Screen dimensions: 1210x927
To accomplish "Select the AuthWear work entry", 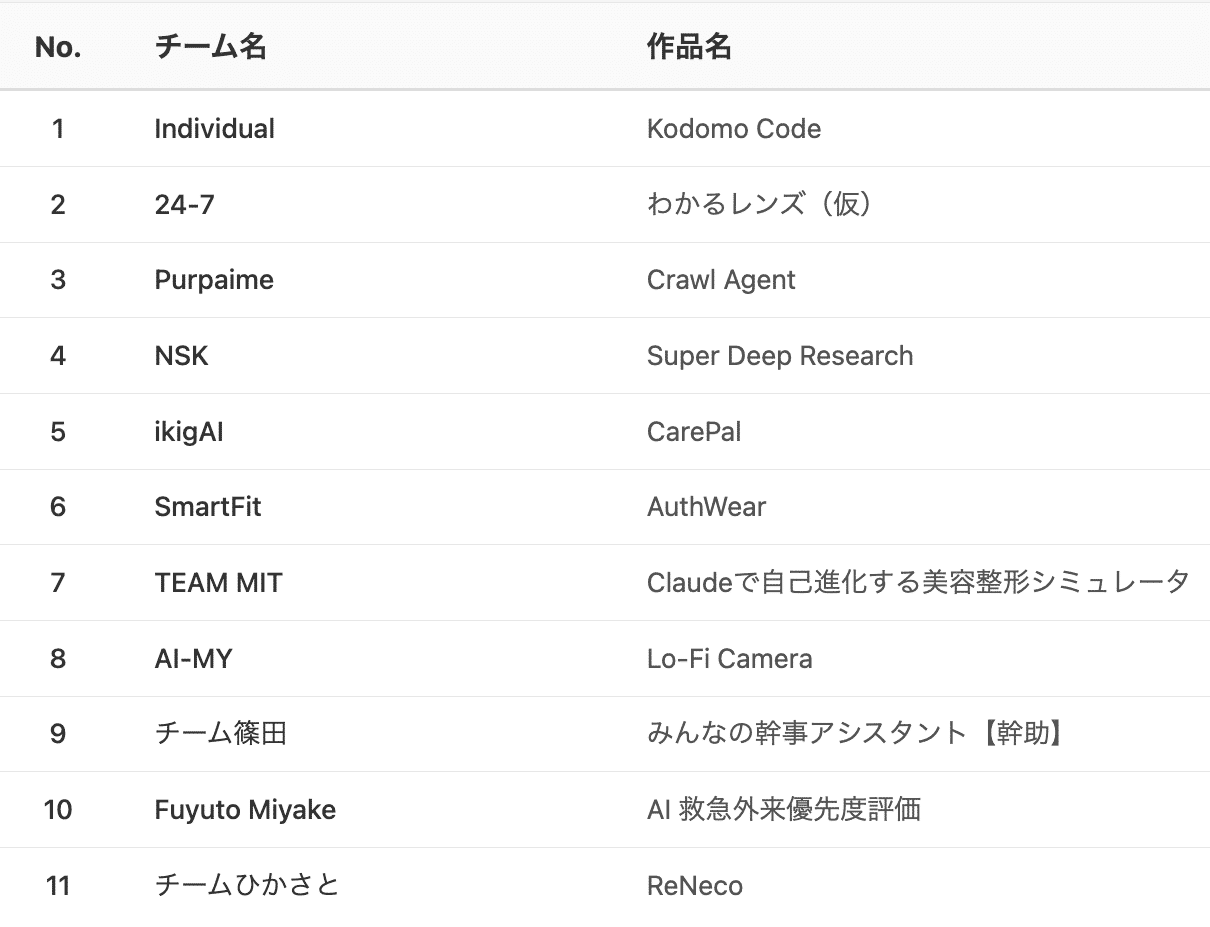I will (706, 507).
